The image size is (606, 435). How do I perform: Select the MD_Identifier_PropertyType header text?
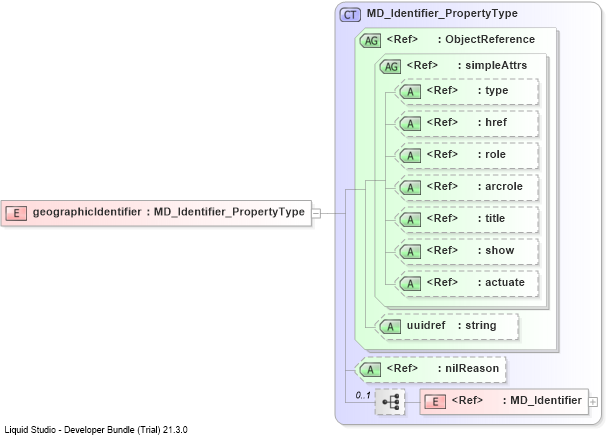coord(442,14)
